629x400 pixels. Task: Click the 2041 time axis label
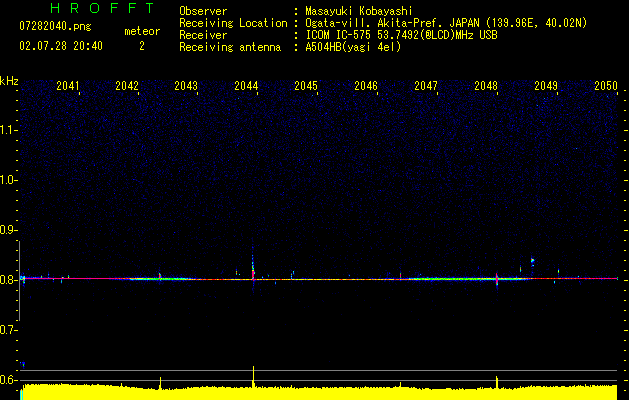pyautogui.click(x=67, y=85)
